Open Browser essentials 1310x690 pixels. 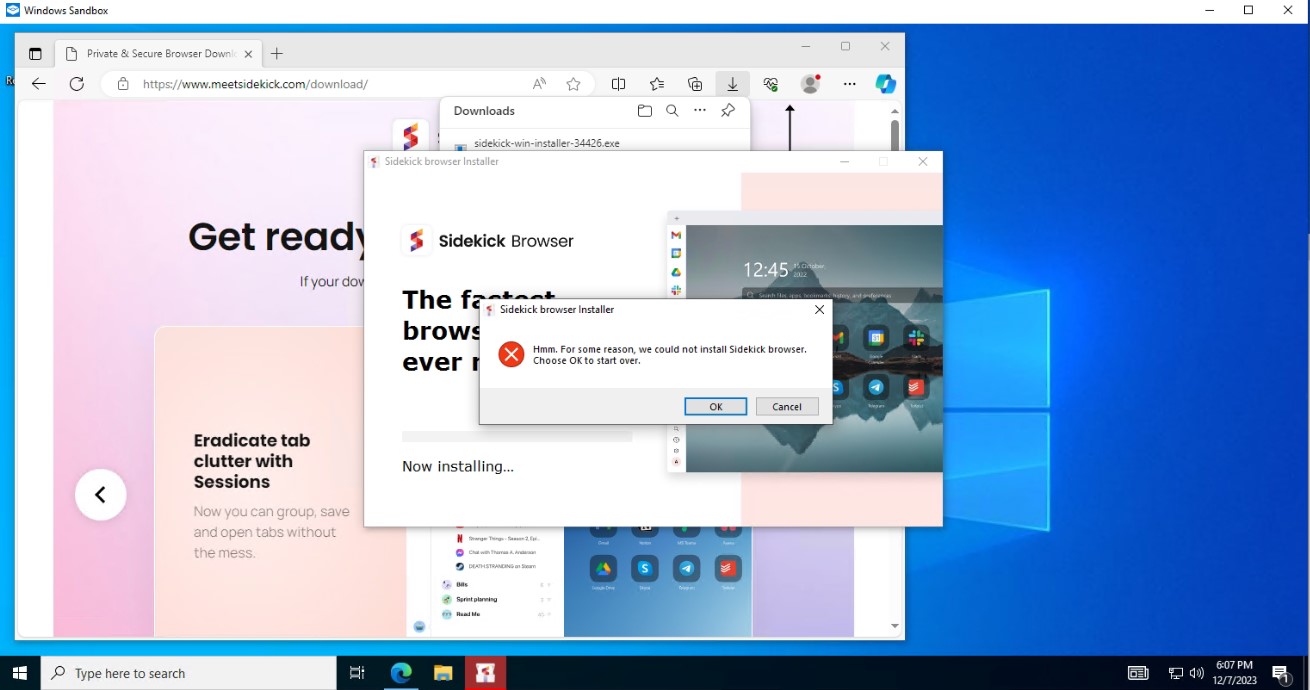pyautogui.click(x=771, y=84)
